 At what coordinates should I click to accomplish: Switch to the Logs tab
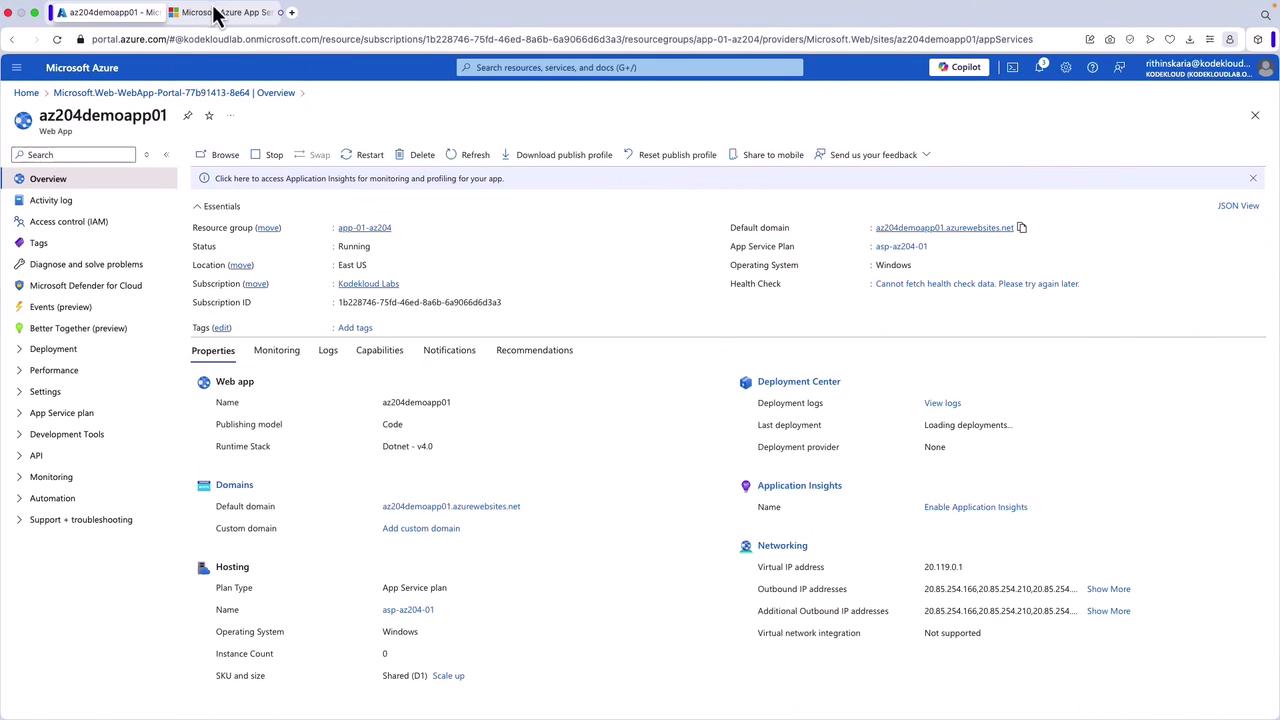coord(328,350)
